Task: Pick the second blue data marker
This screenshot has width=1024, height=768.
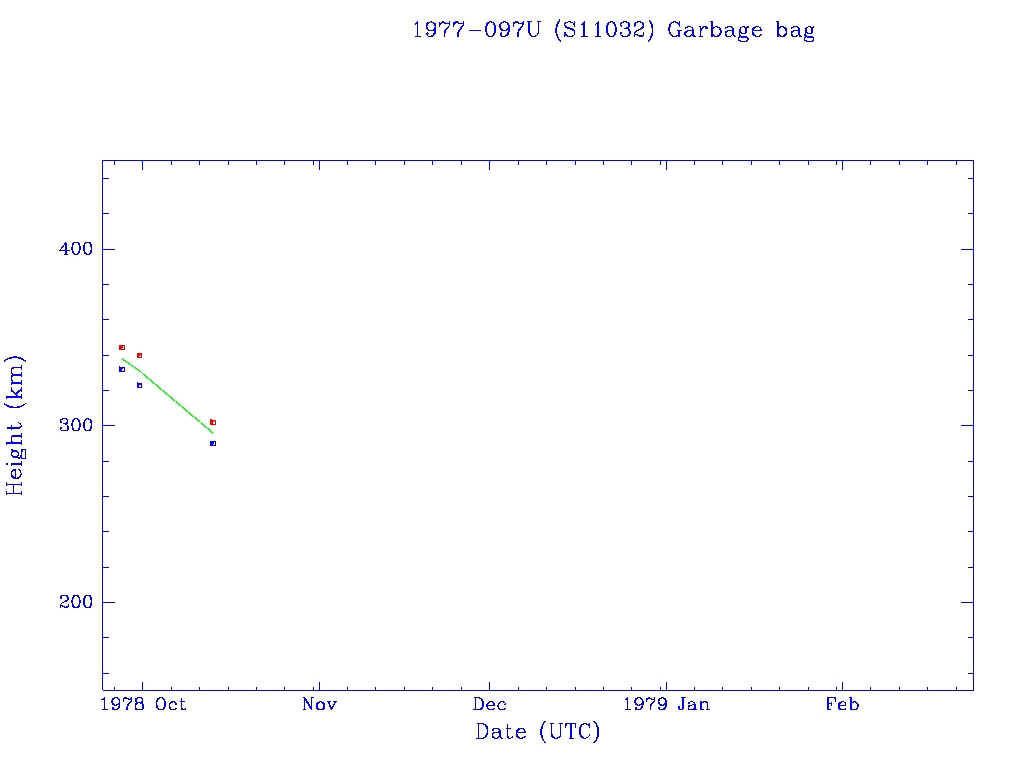Action: [139, 385]
